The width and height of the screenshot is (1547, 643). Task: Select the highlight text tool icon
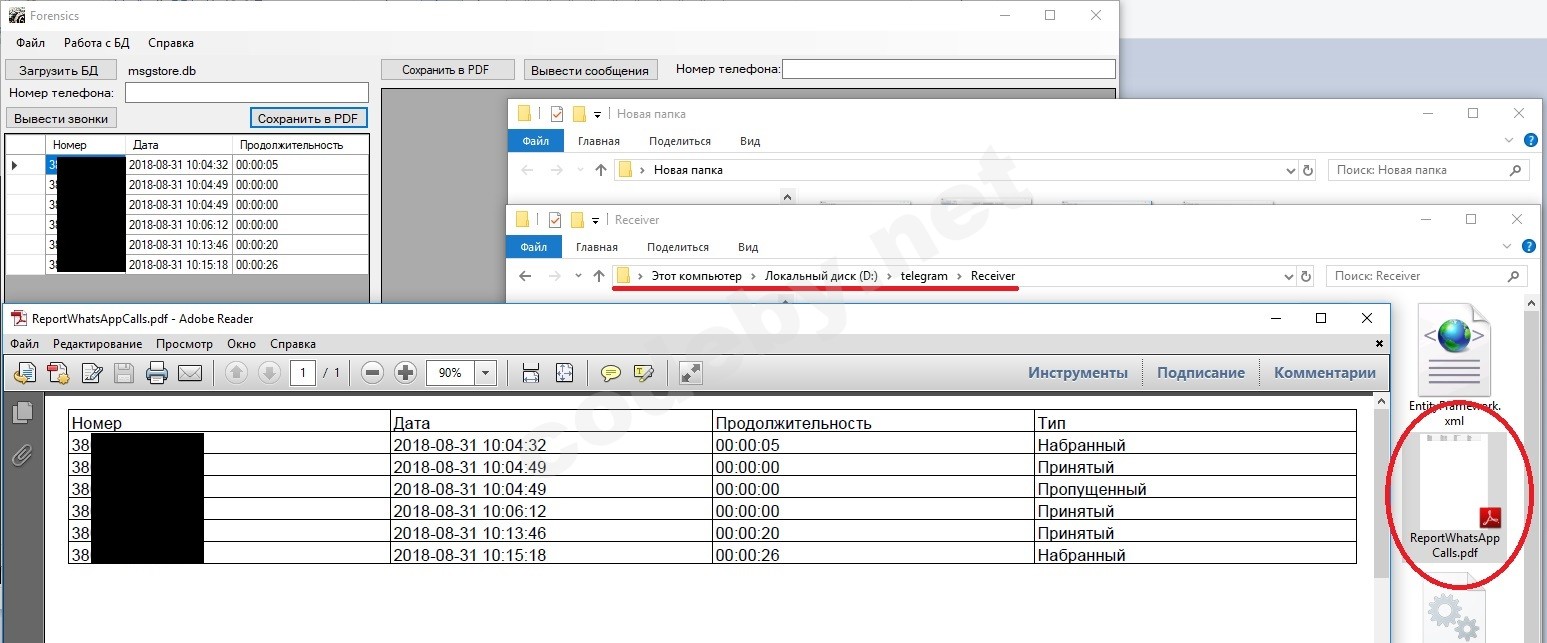pos(644,373)
